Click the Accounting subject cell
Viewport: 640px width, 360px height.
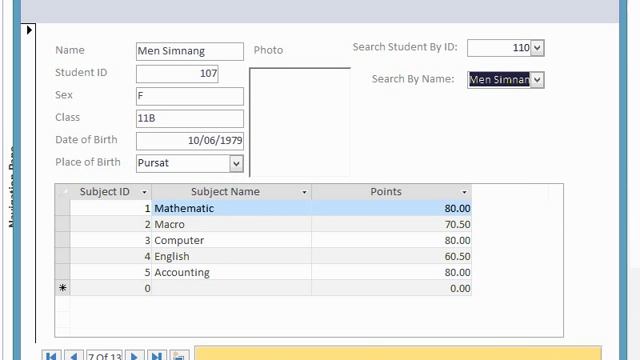coord(231,272)
